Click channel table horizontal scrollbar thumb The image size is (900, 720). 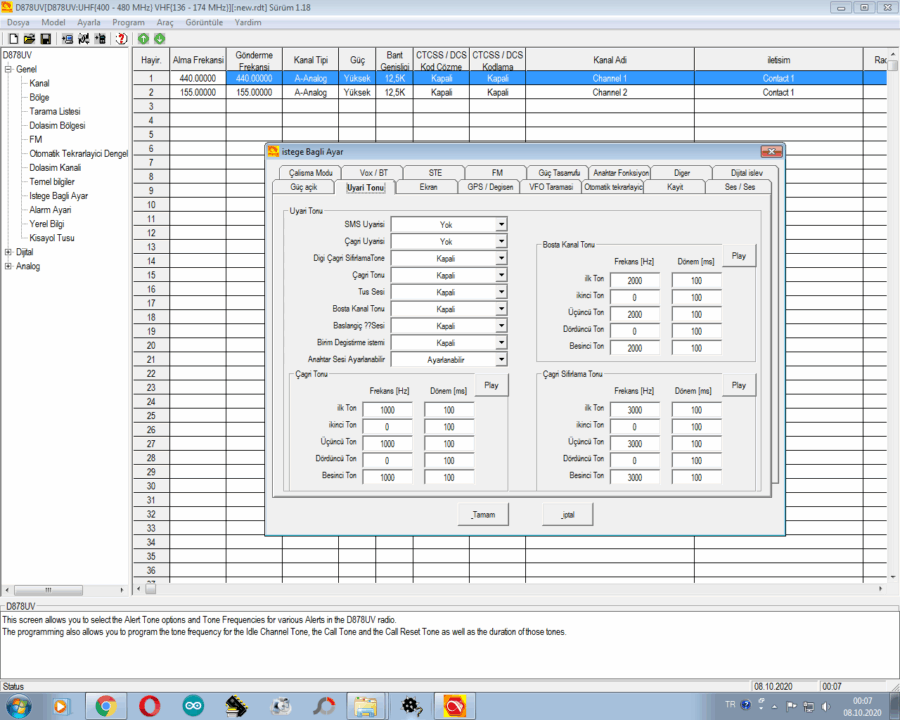pos(150,589)
